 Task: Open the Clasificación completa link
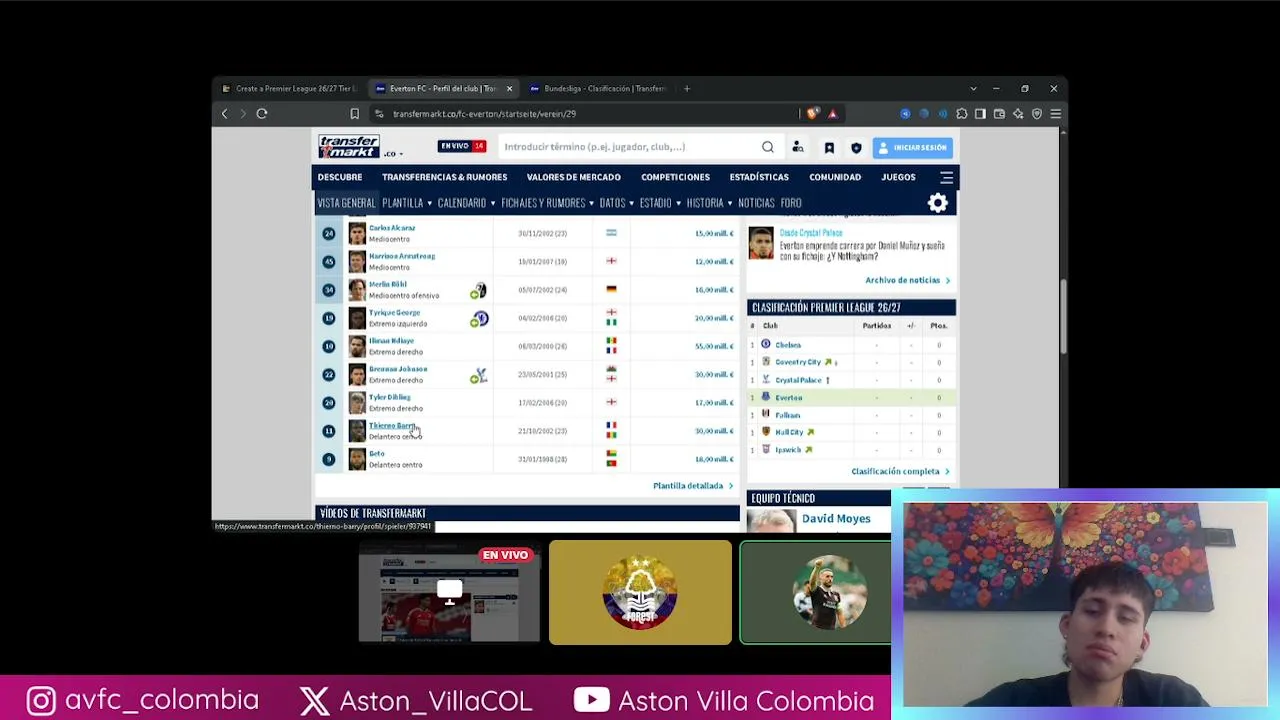pyautogui.click(x=900, y=471)
